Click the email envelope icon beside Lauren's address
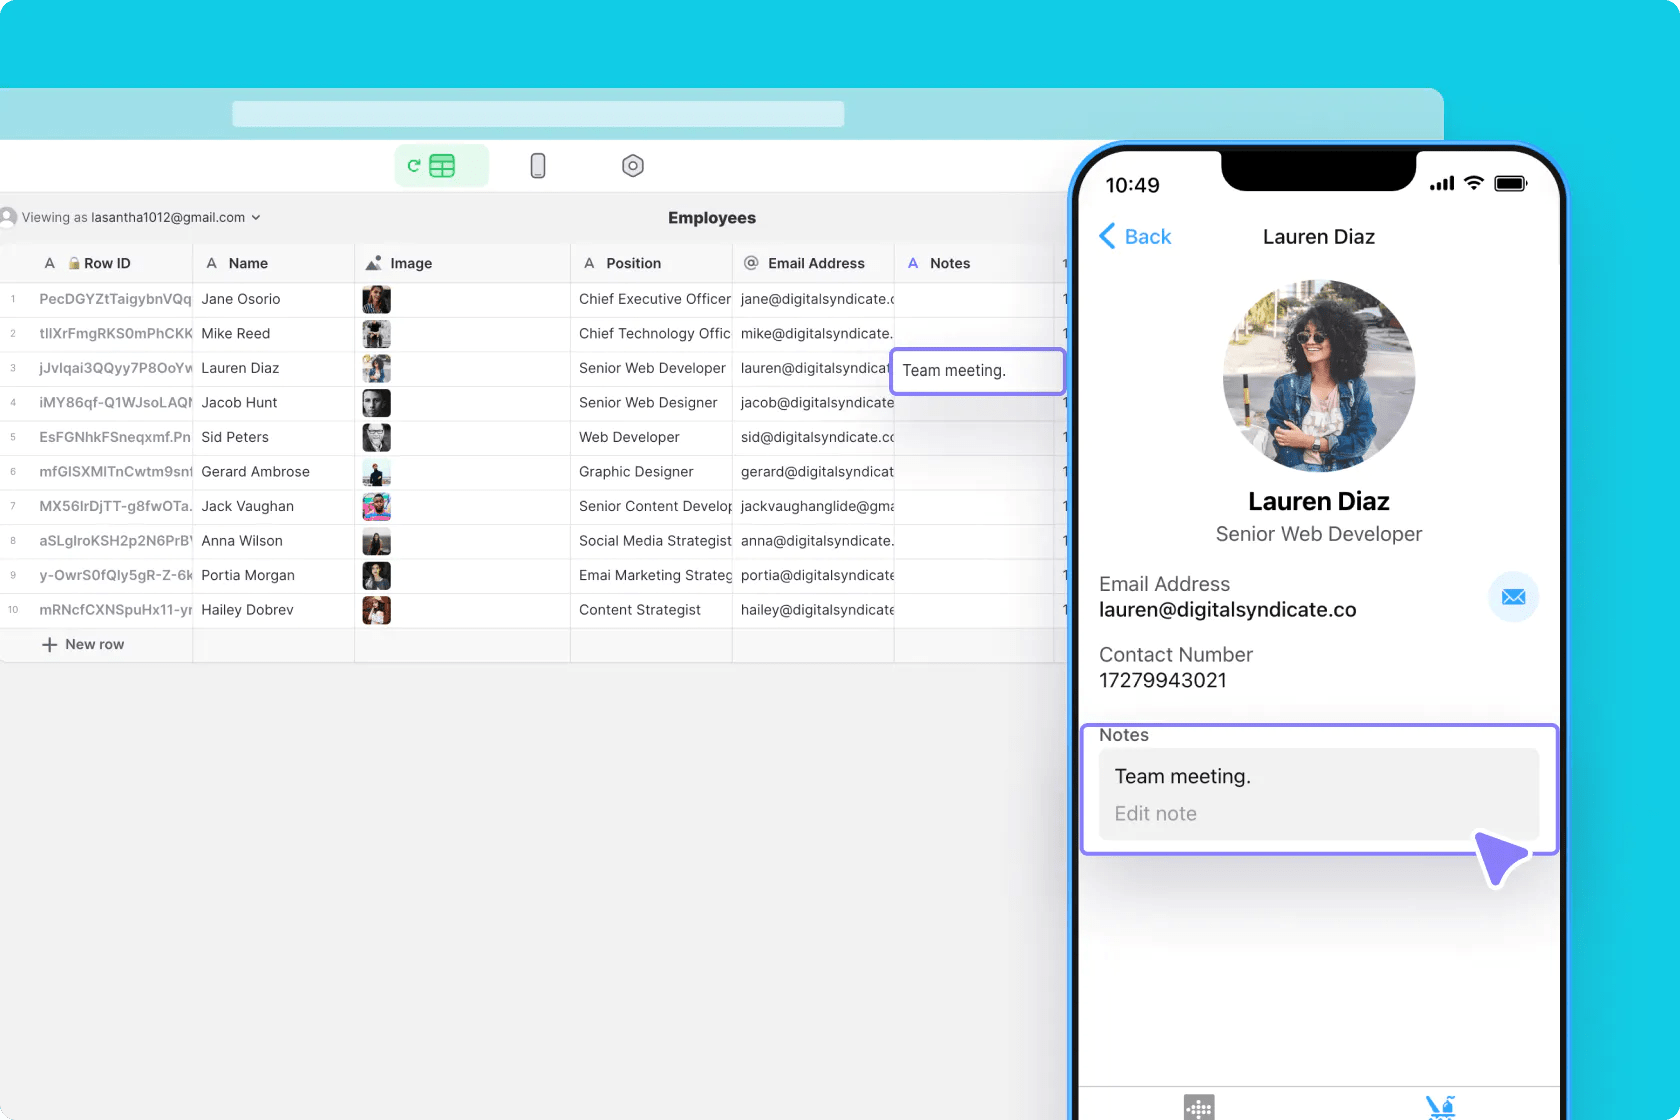 [x=1513, y=597]
